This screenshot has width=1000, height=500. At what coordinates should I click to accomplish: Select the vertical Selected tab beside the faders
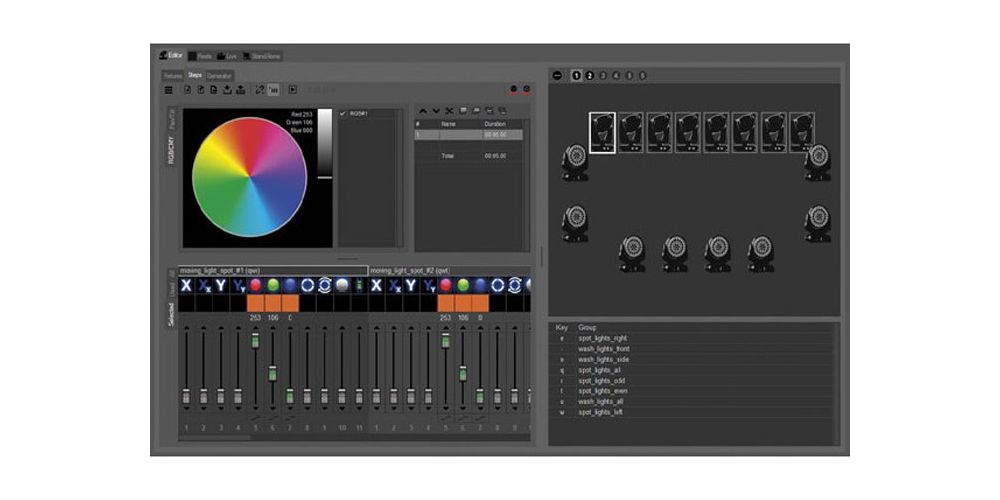tap(172, 315)
